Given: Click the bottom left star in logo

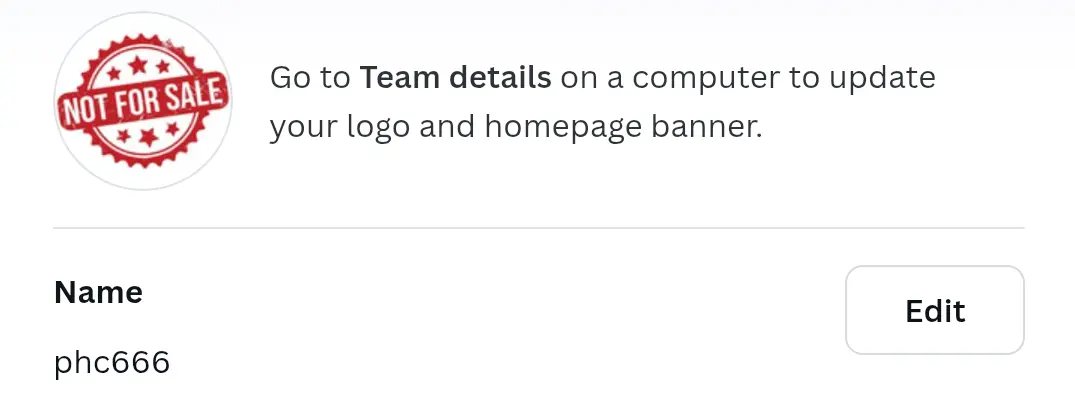Looking at the screenshot, I should 124,136.
